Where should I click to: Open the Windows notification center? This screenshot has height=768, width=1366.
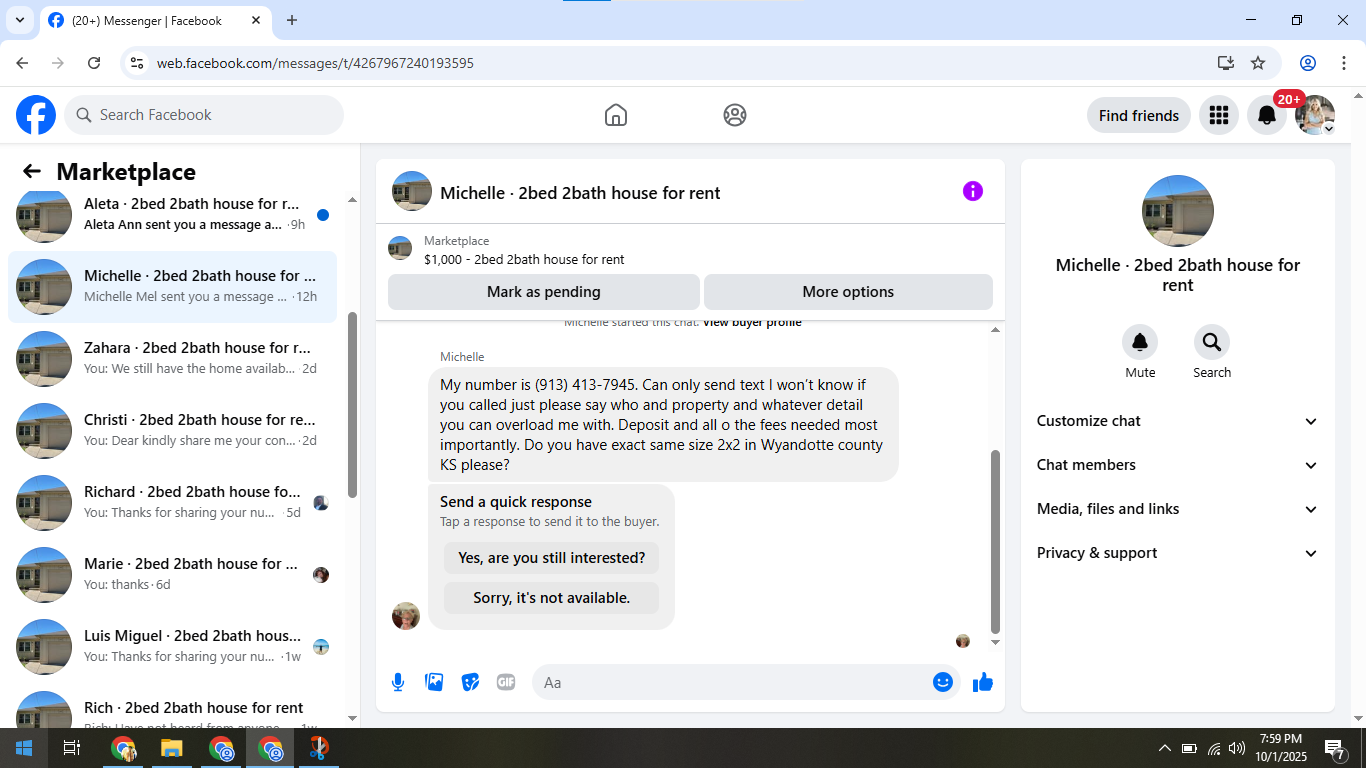coord(1335,748)
